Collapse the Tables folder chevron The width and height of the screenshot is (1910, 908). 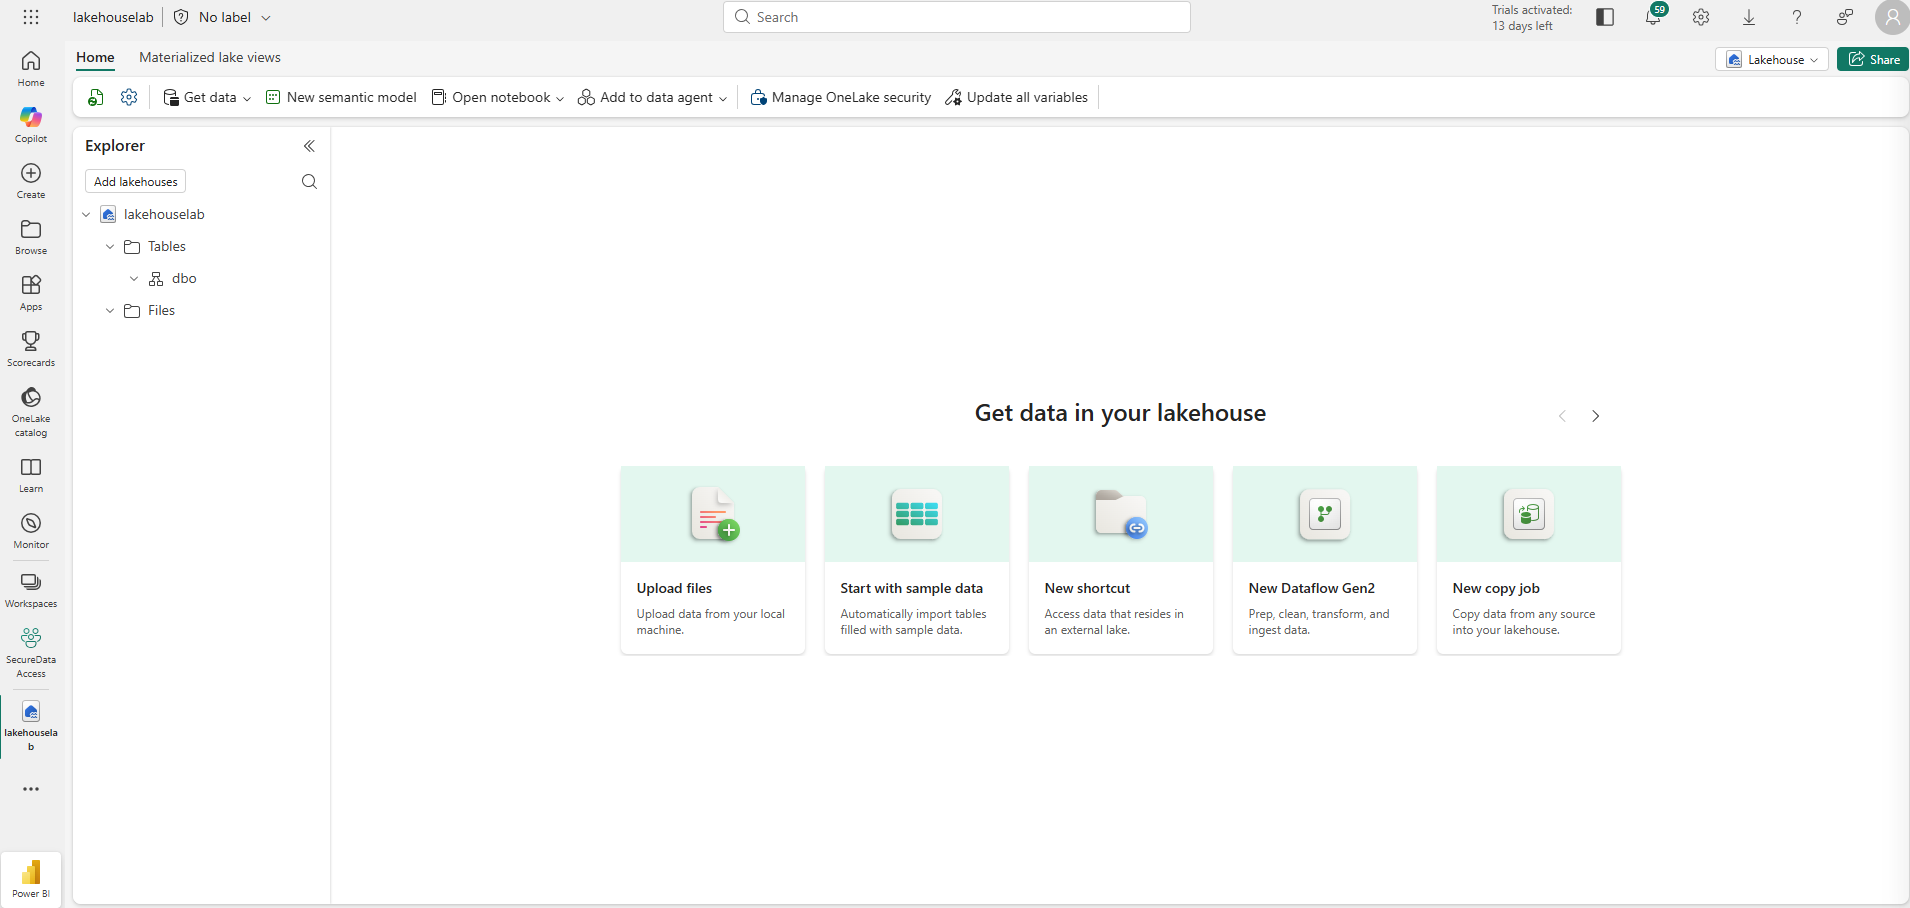[x=110, y=246]
